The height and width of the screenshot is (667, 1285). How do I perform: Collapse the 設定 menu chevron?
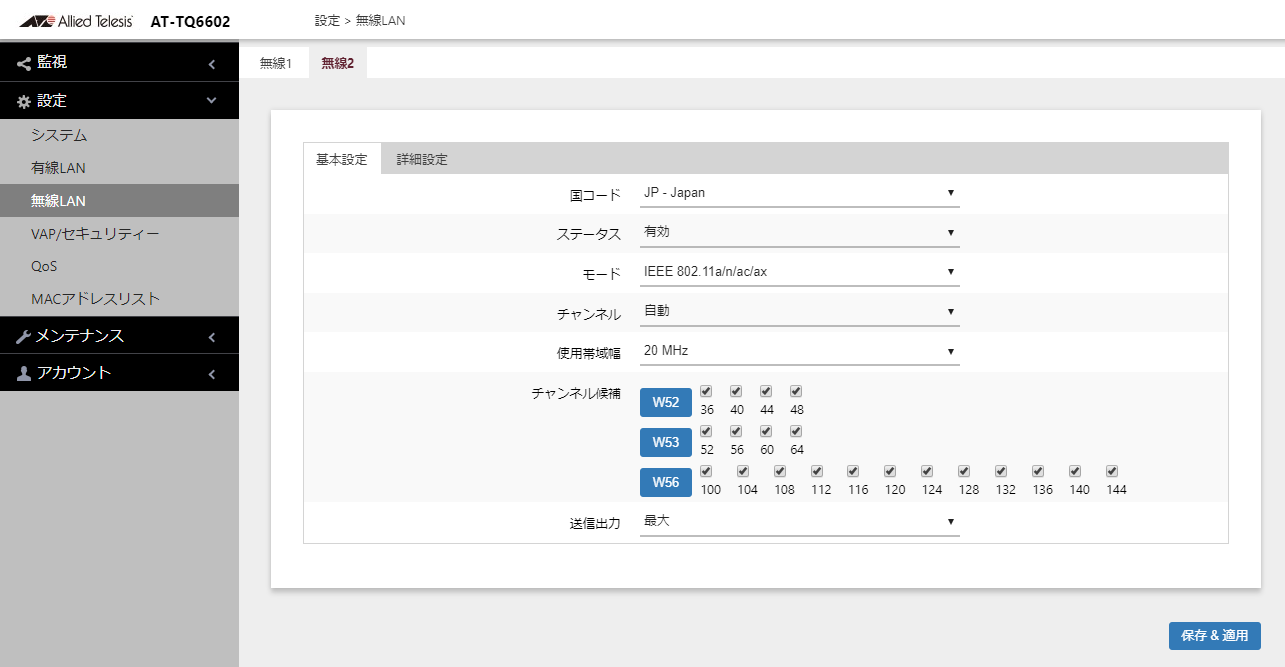click(x=211, y=101)
